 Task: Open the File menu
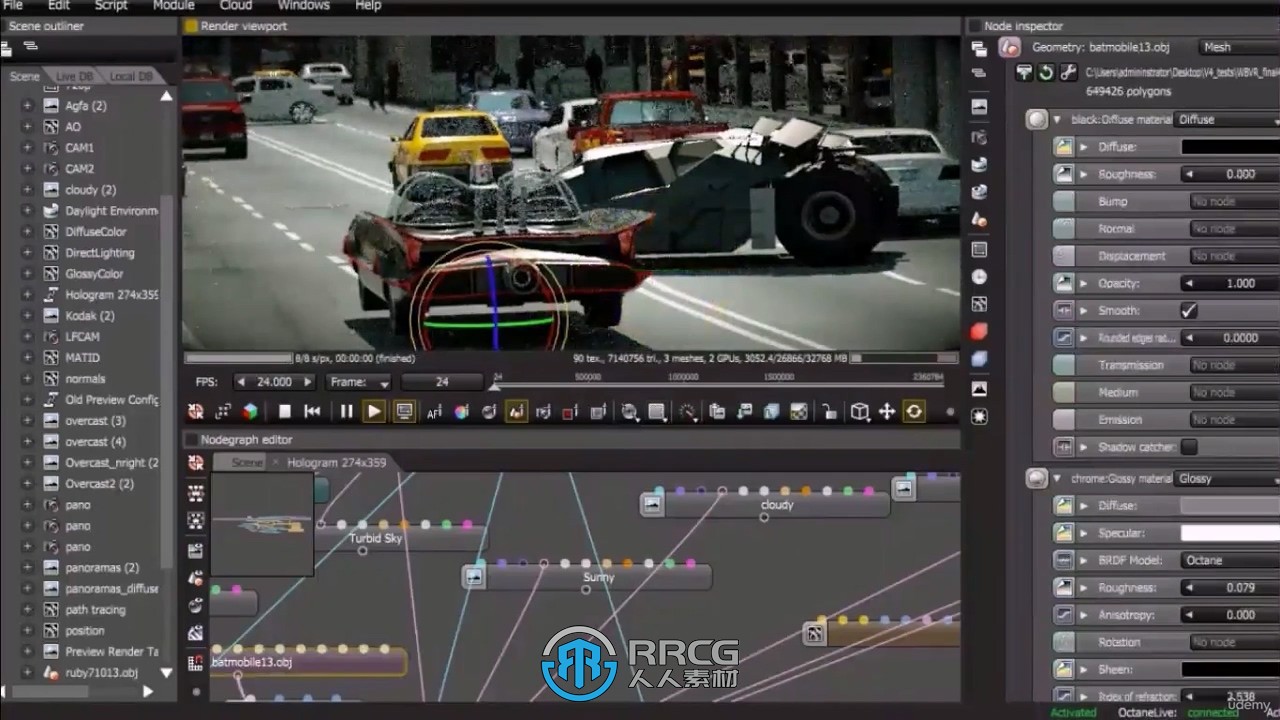click(x=12, y=5)
